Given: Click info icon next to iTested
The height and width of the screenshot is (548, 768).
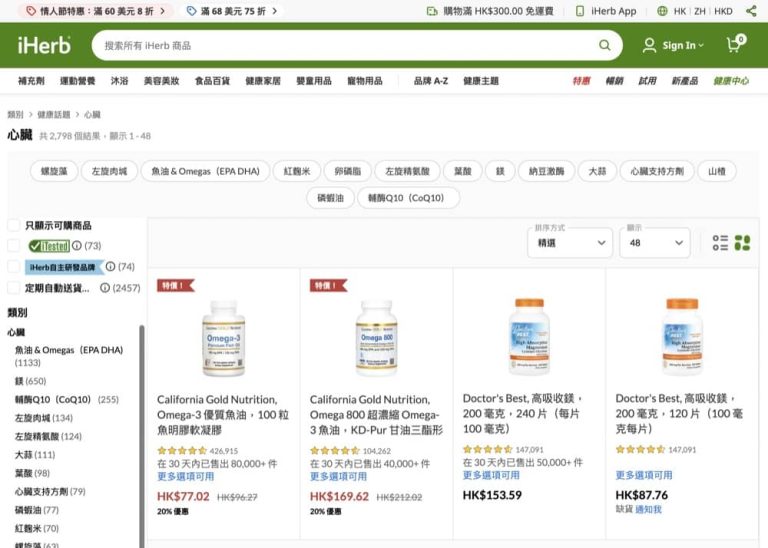Looking at the screenshot, I should click(76, 245).
